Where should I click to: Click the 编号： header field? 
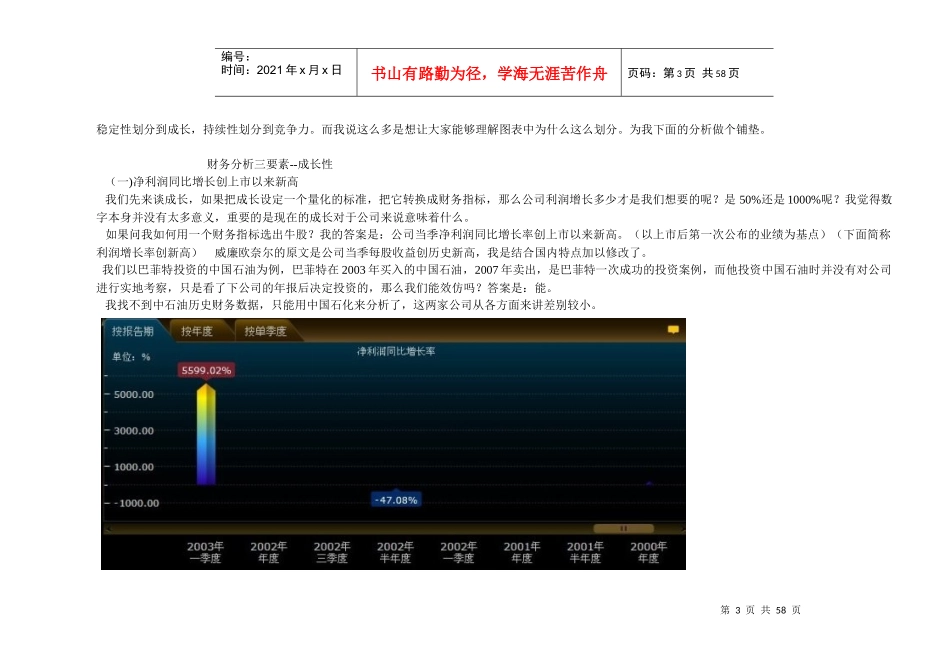pos(236,56)
